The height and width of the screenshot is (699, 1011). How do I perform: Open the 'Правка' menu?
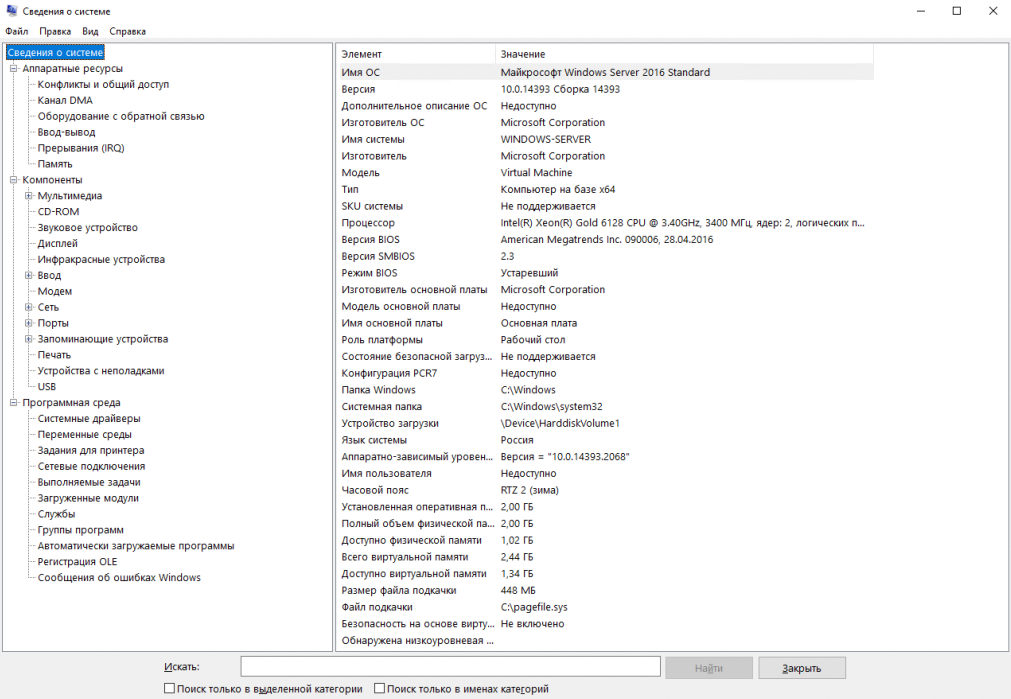pyautogui.click(x=55, y=31)
